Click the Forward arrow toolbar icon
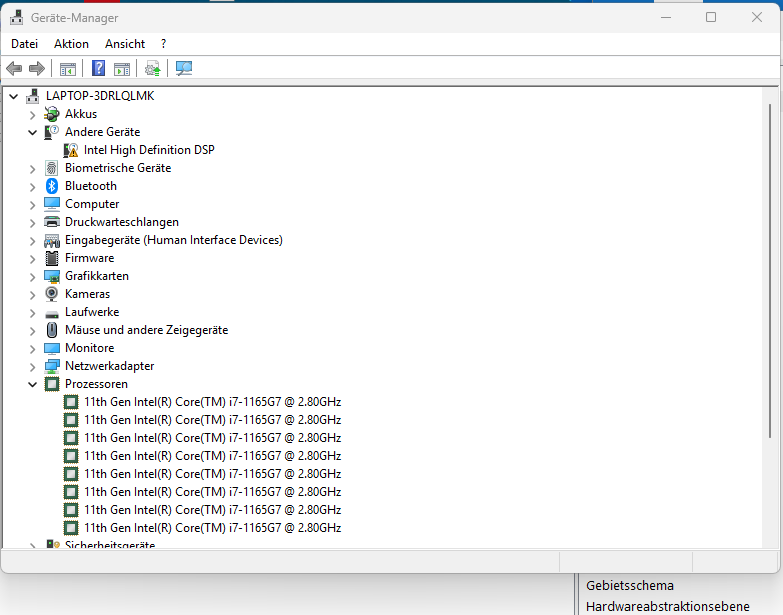 coord(37,68)
